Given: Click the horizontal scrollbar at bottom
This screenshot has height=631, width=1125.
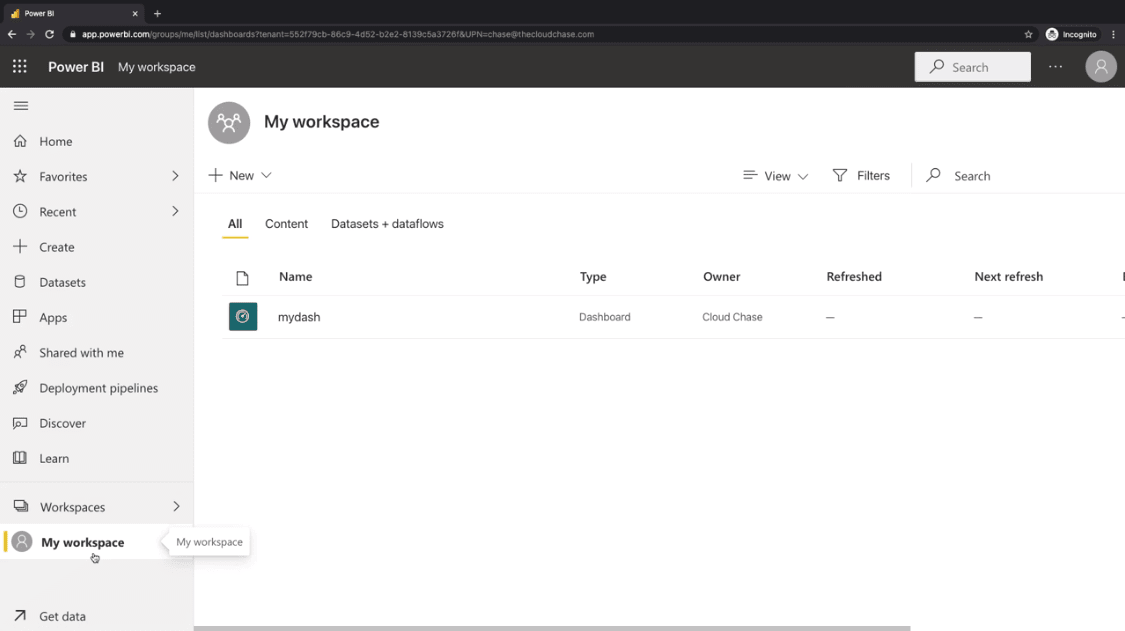Looking at the screenshot, I should [x=552, y=628].
